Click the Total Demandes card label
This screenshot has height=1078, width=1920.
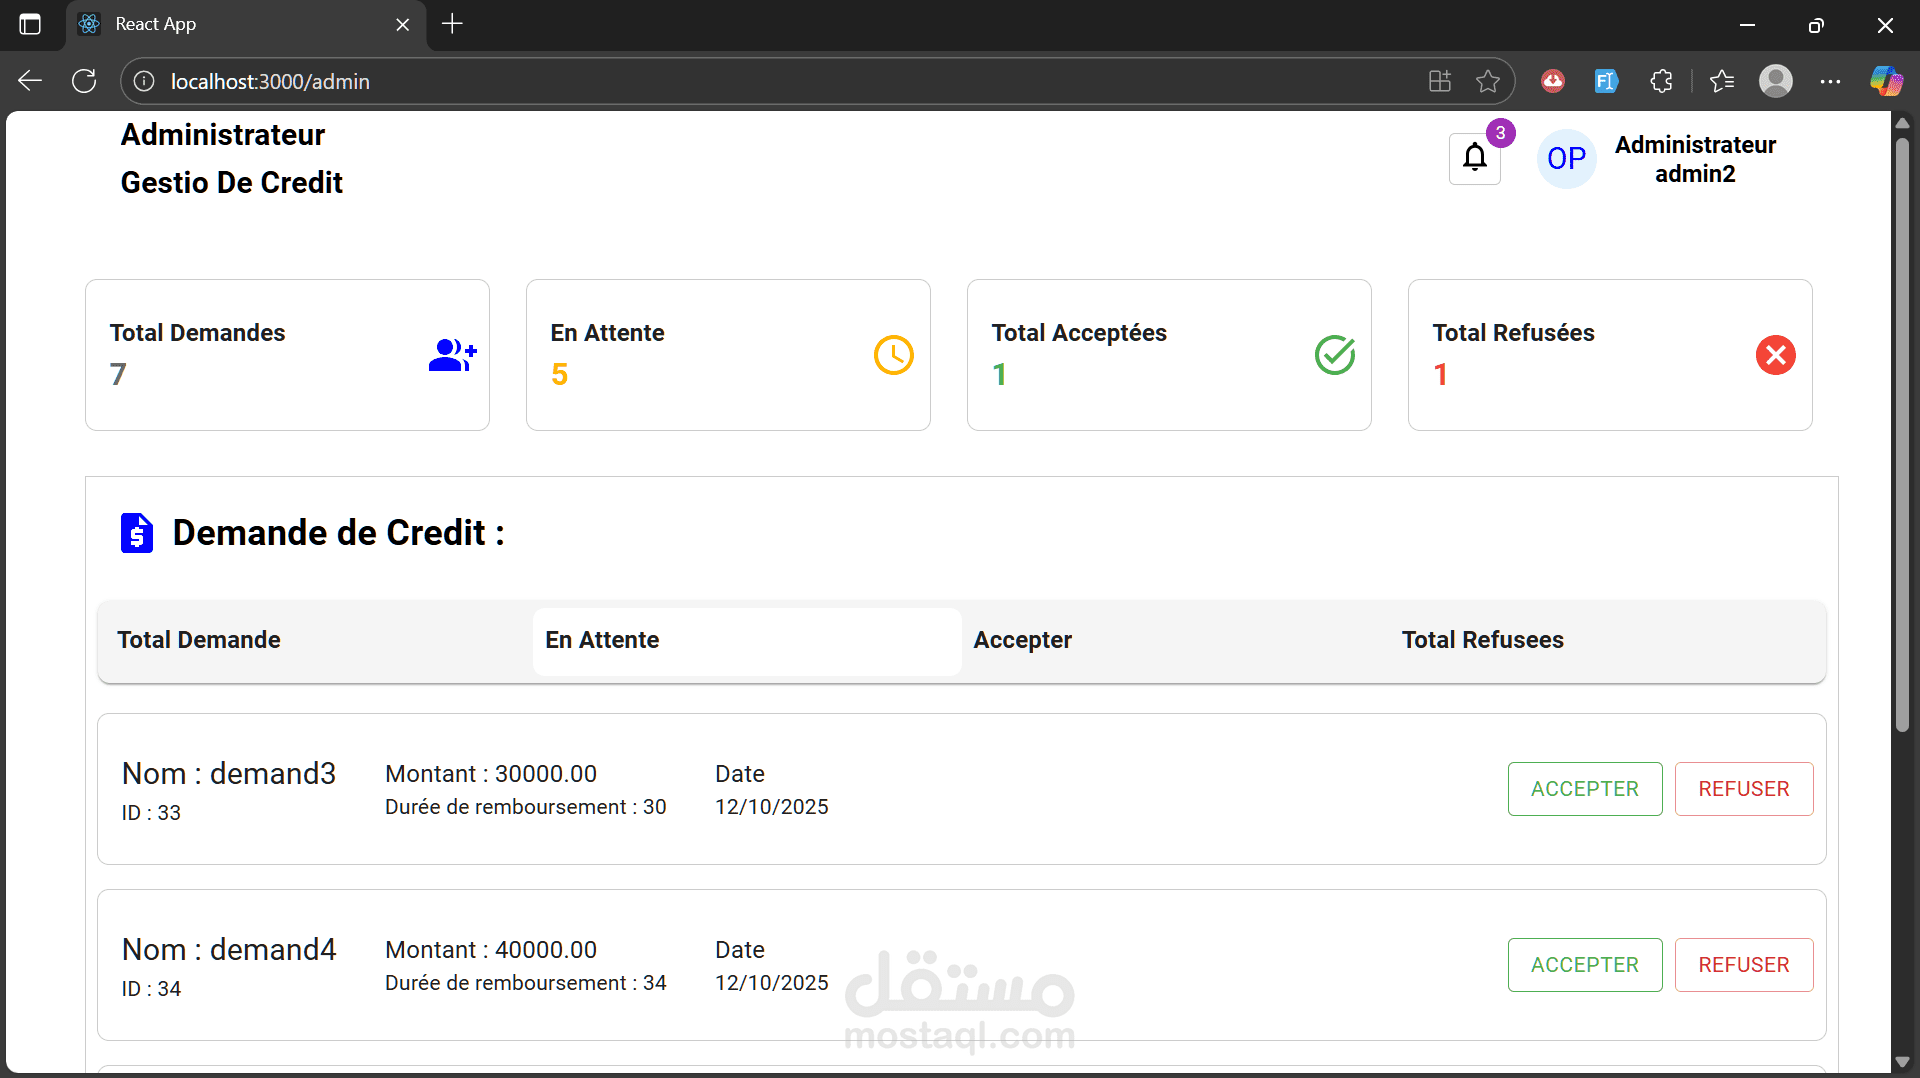pyautogui.click(x=198, y=333)
